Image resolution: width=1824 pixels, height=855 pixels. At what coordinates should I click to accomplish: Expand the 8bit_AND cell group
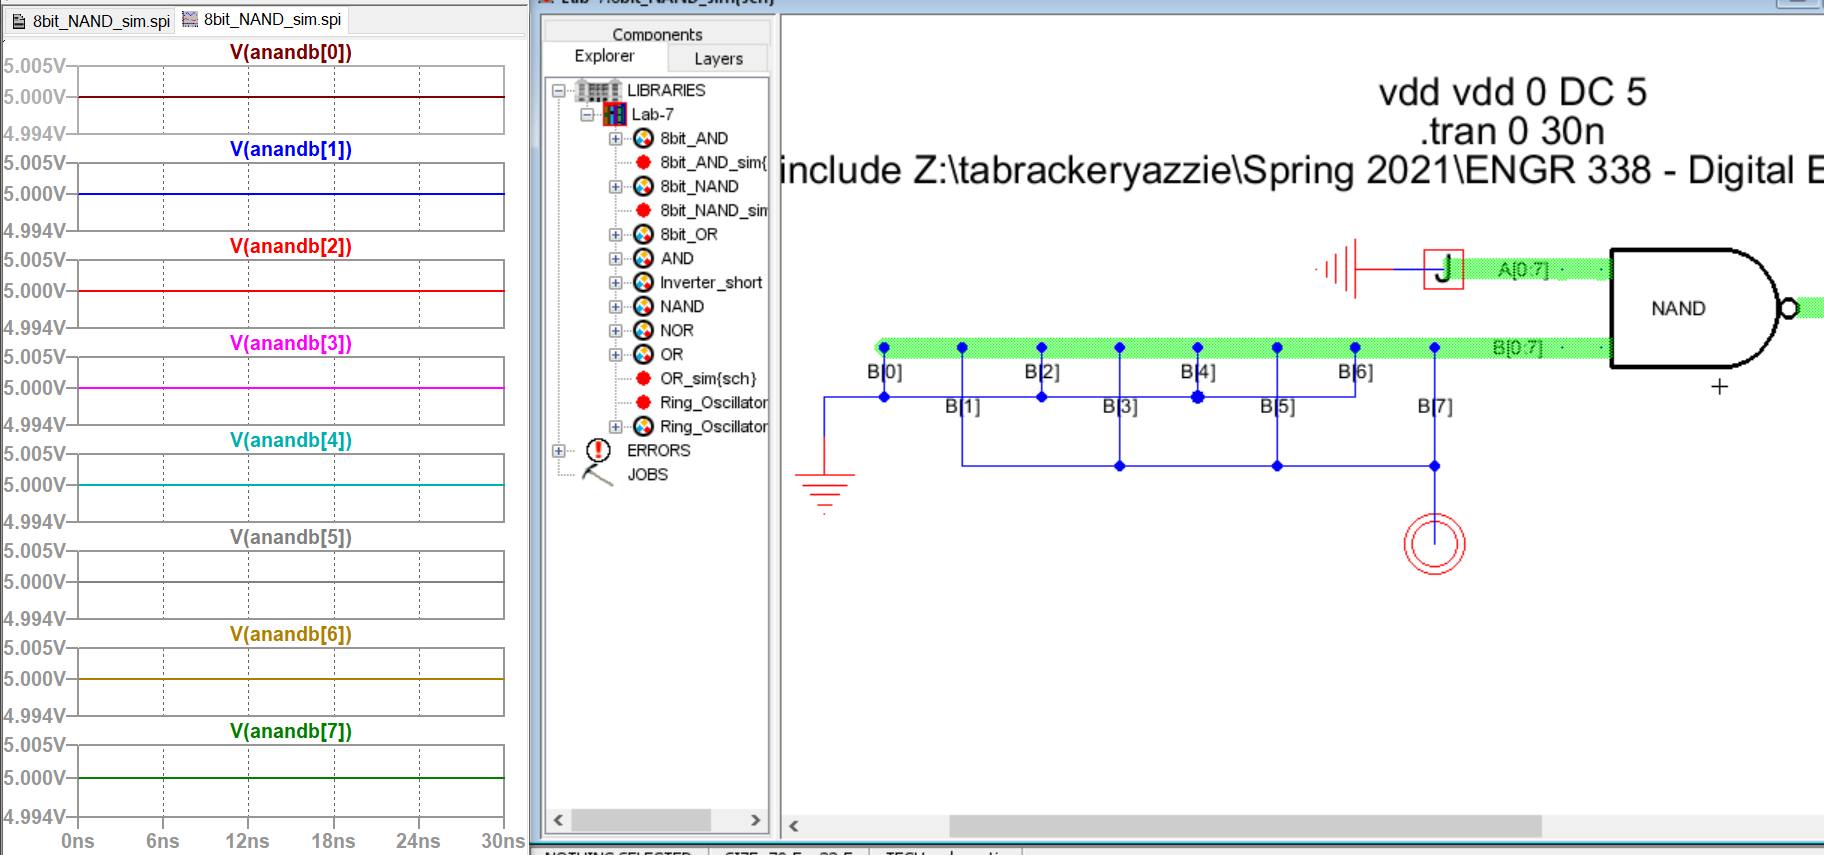(x=616, y=139)
